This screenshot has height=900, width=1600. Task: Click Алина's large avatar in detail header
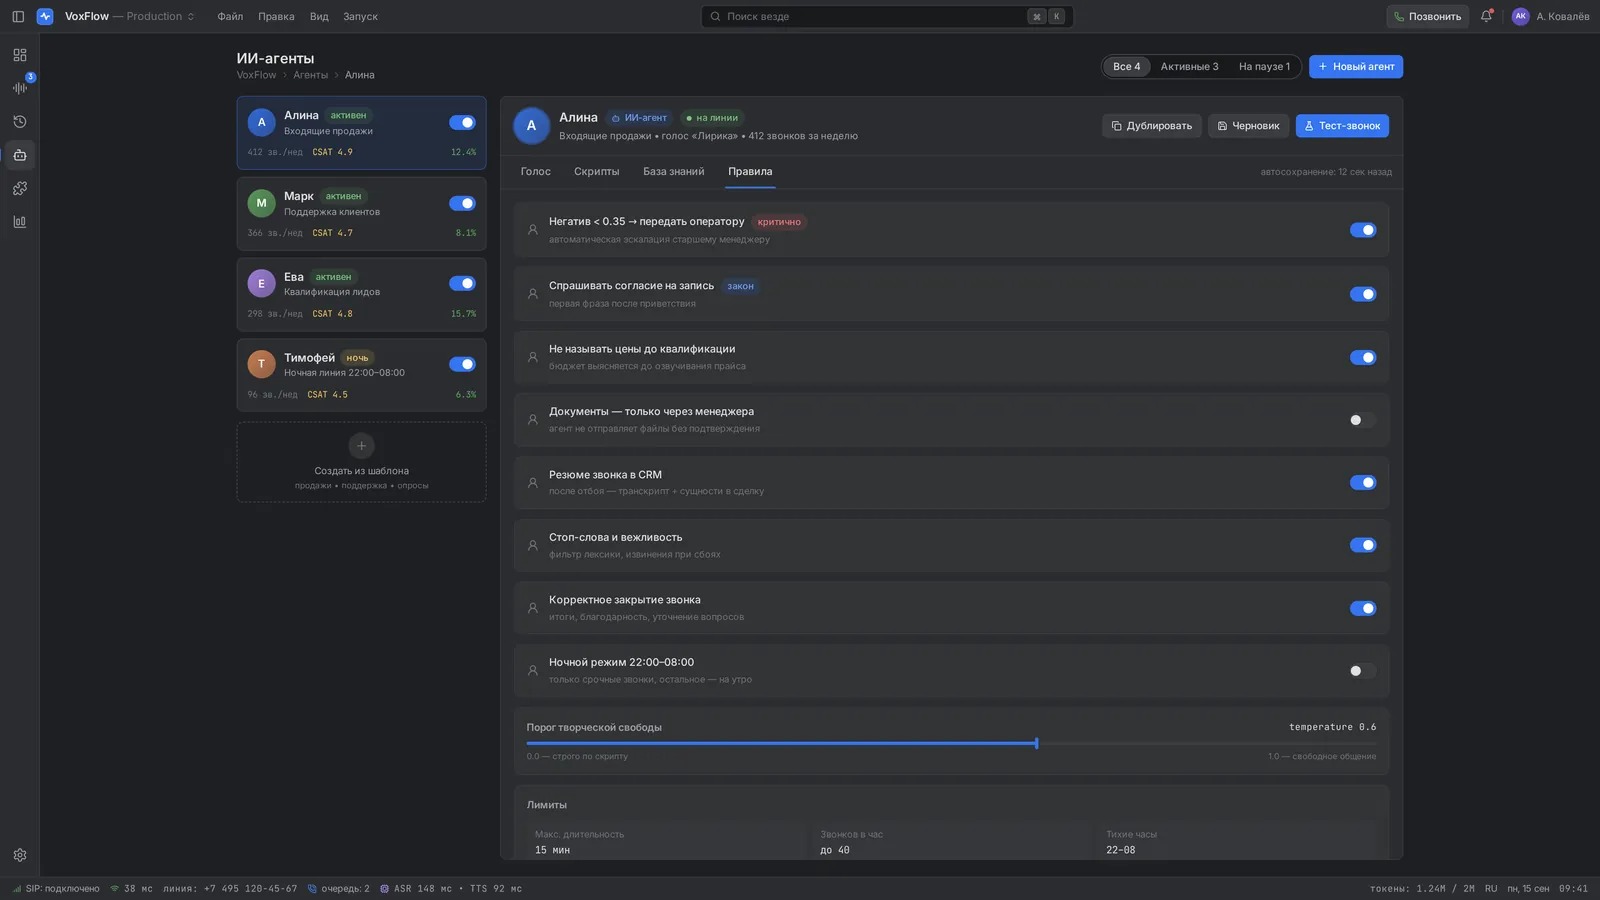tap(531, 126)
